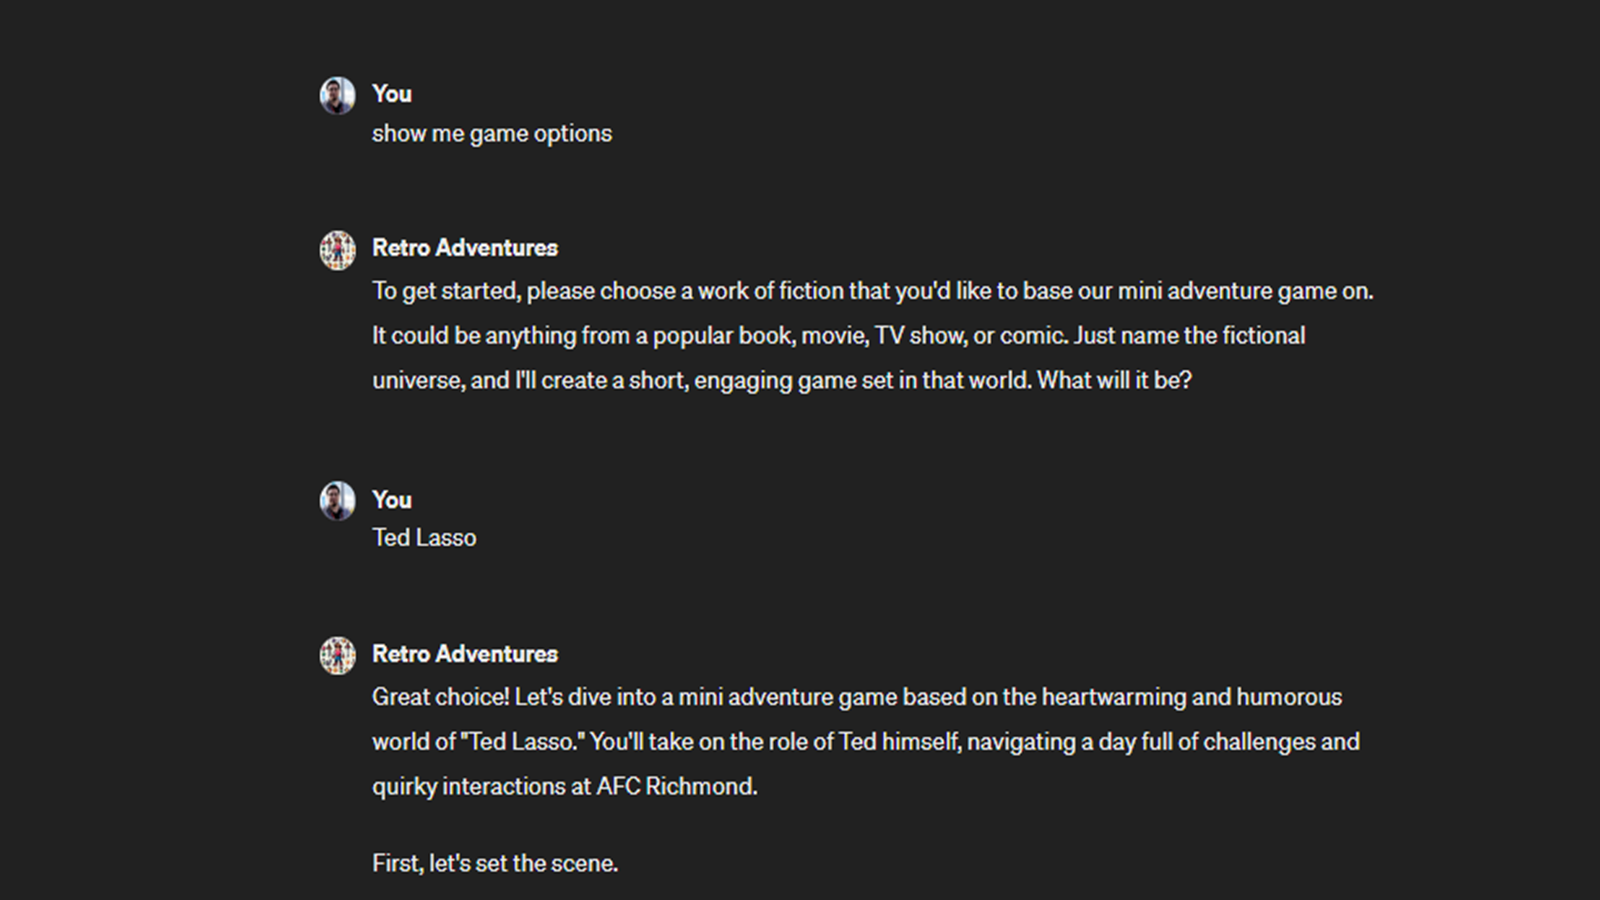Click the user avatar beside "show me game options"
Image resolution: width=1600 pixels, height=900 pixels.
pyautogui.click(x=337, y=96)
